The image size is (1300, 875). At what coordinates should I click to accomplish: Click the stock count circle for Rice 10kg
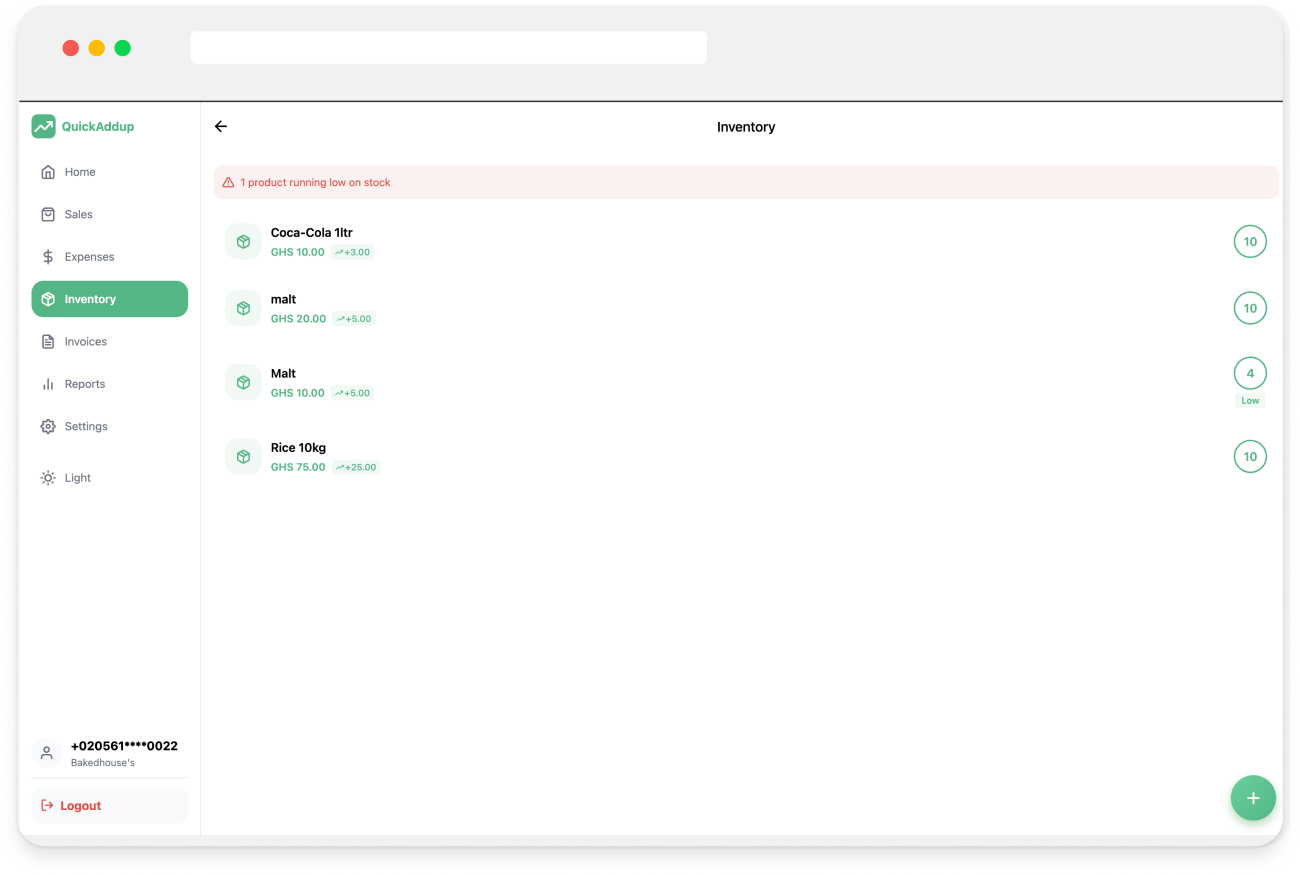1250,455
